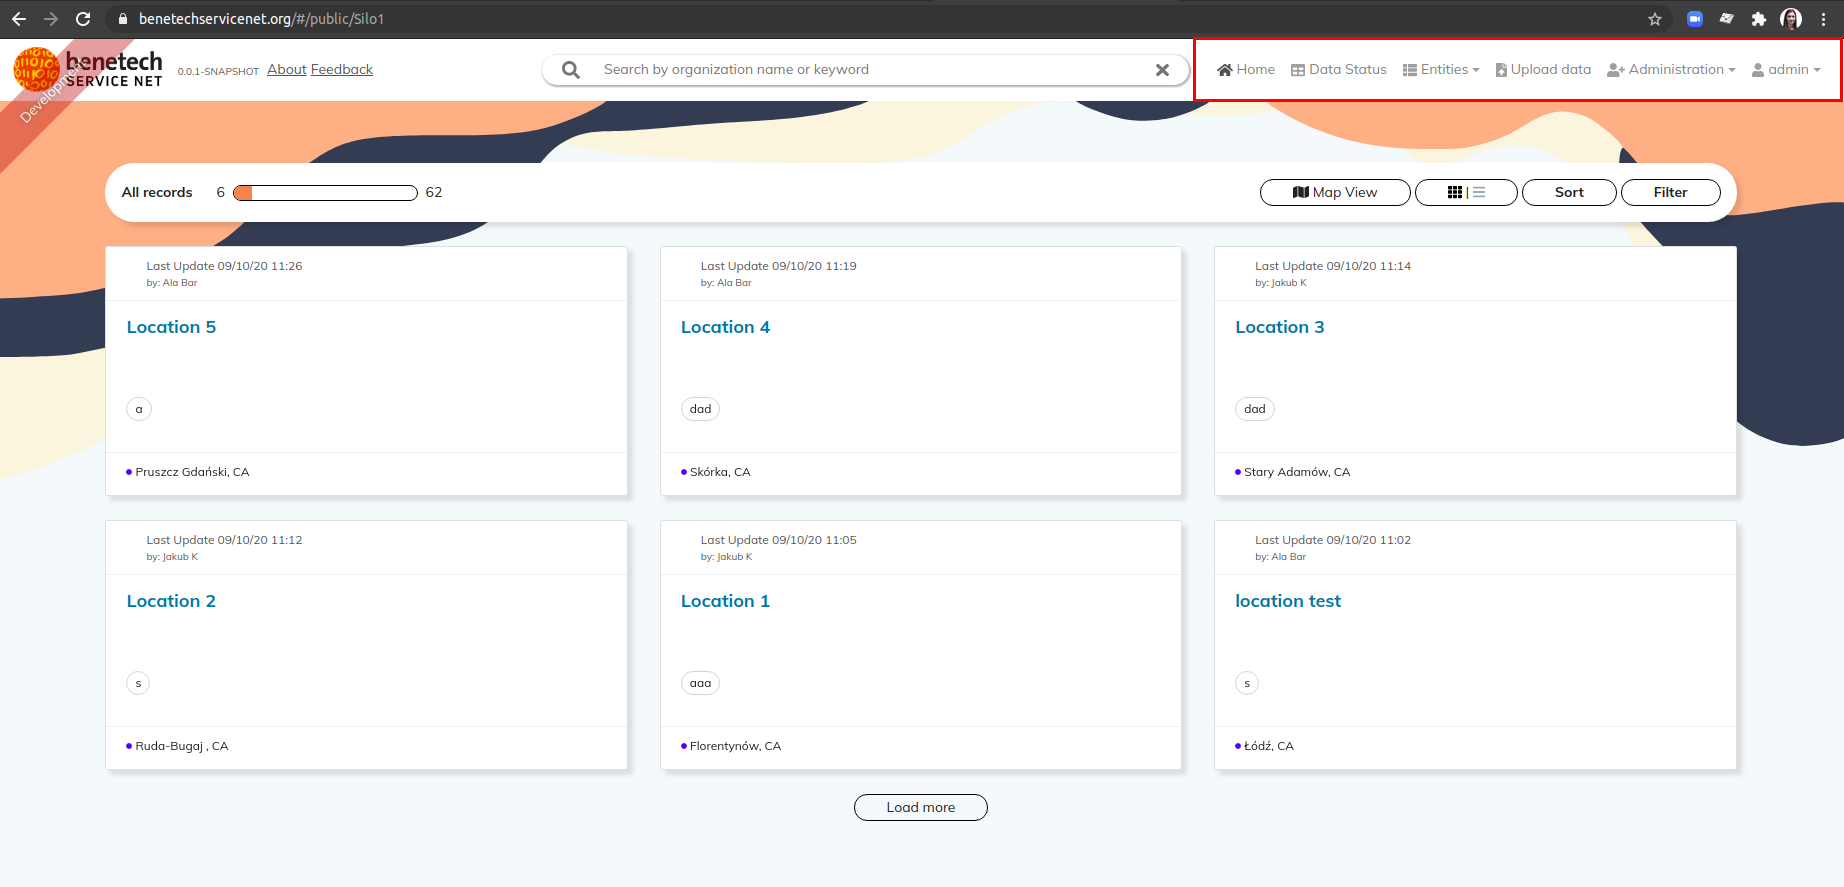Click the Filter button
Image resolution: width=1844 pixels, height=887 pixels.
(x=1670, y=192)
